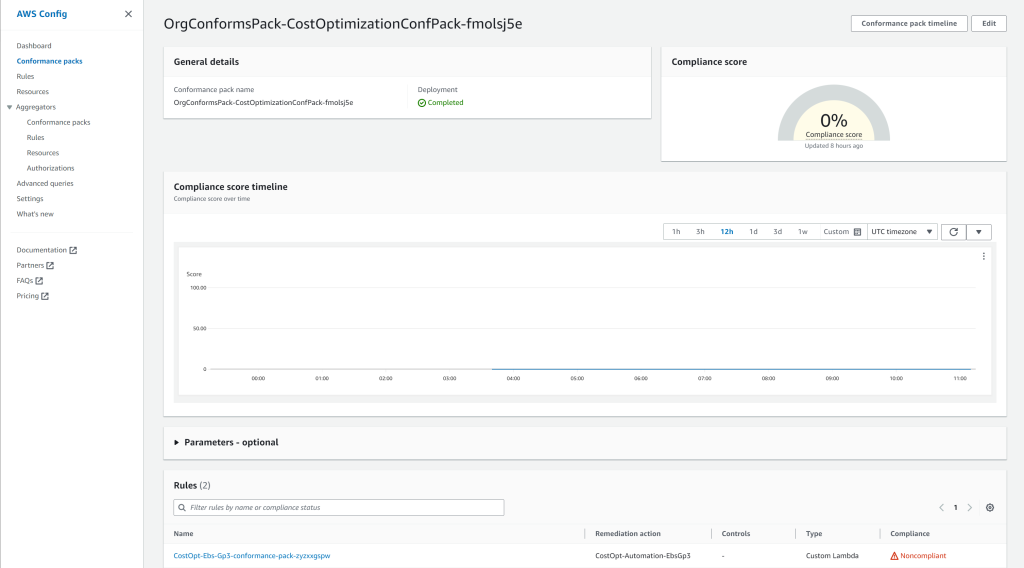Open the refresh interval dropdown arrow
Screen dimensions: 1024x568
pos(979,232)
